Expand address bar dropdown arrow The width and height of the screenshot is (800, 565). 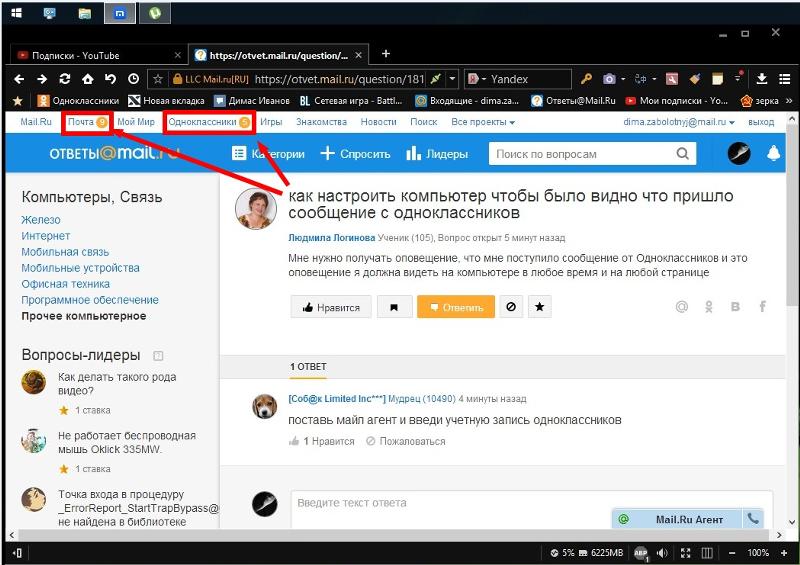coord(452,79)
